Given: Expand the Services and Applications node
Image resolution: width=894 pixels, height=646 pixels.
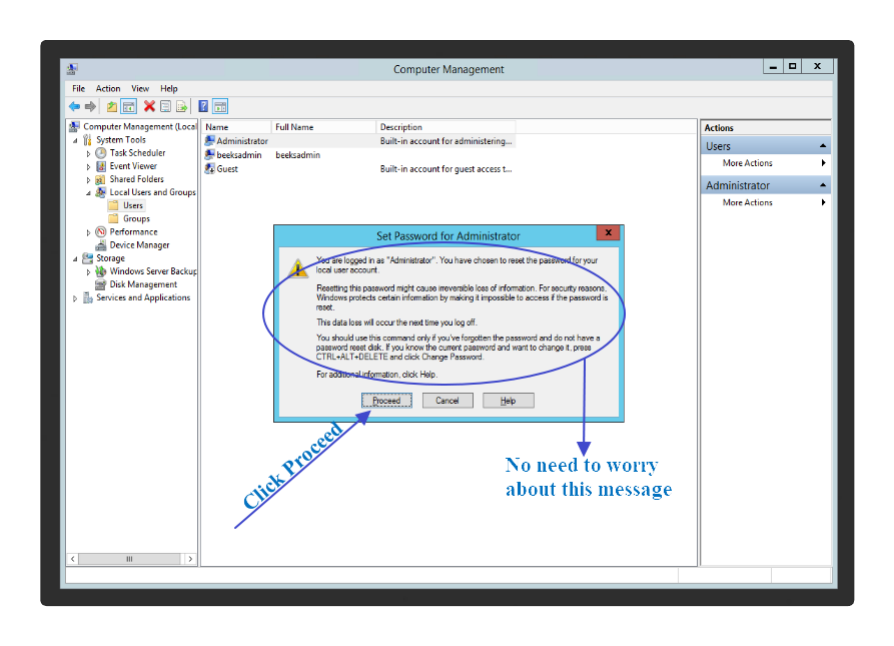Looking at the screenshot, I should click(x=75, y=298).
